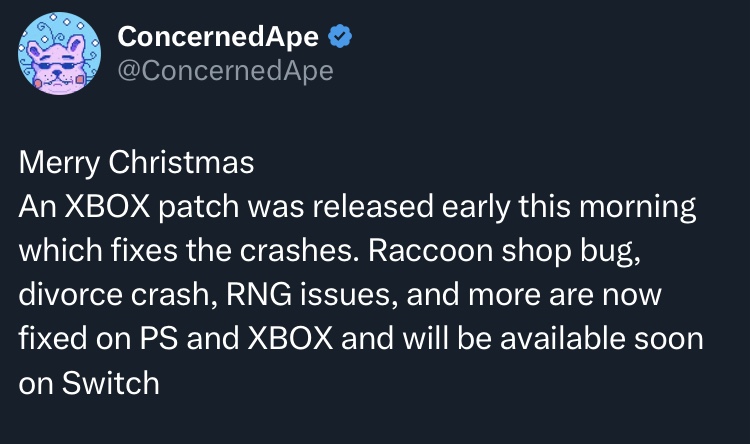Image resolution: width=750 pixels, height=444 pixels.
Task: Click the "Merry Christmas" line of the tweet
Action: pyautogui.click(x=136, y=162)
